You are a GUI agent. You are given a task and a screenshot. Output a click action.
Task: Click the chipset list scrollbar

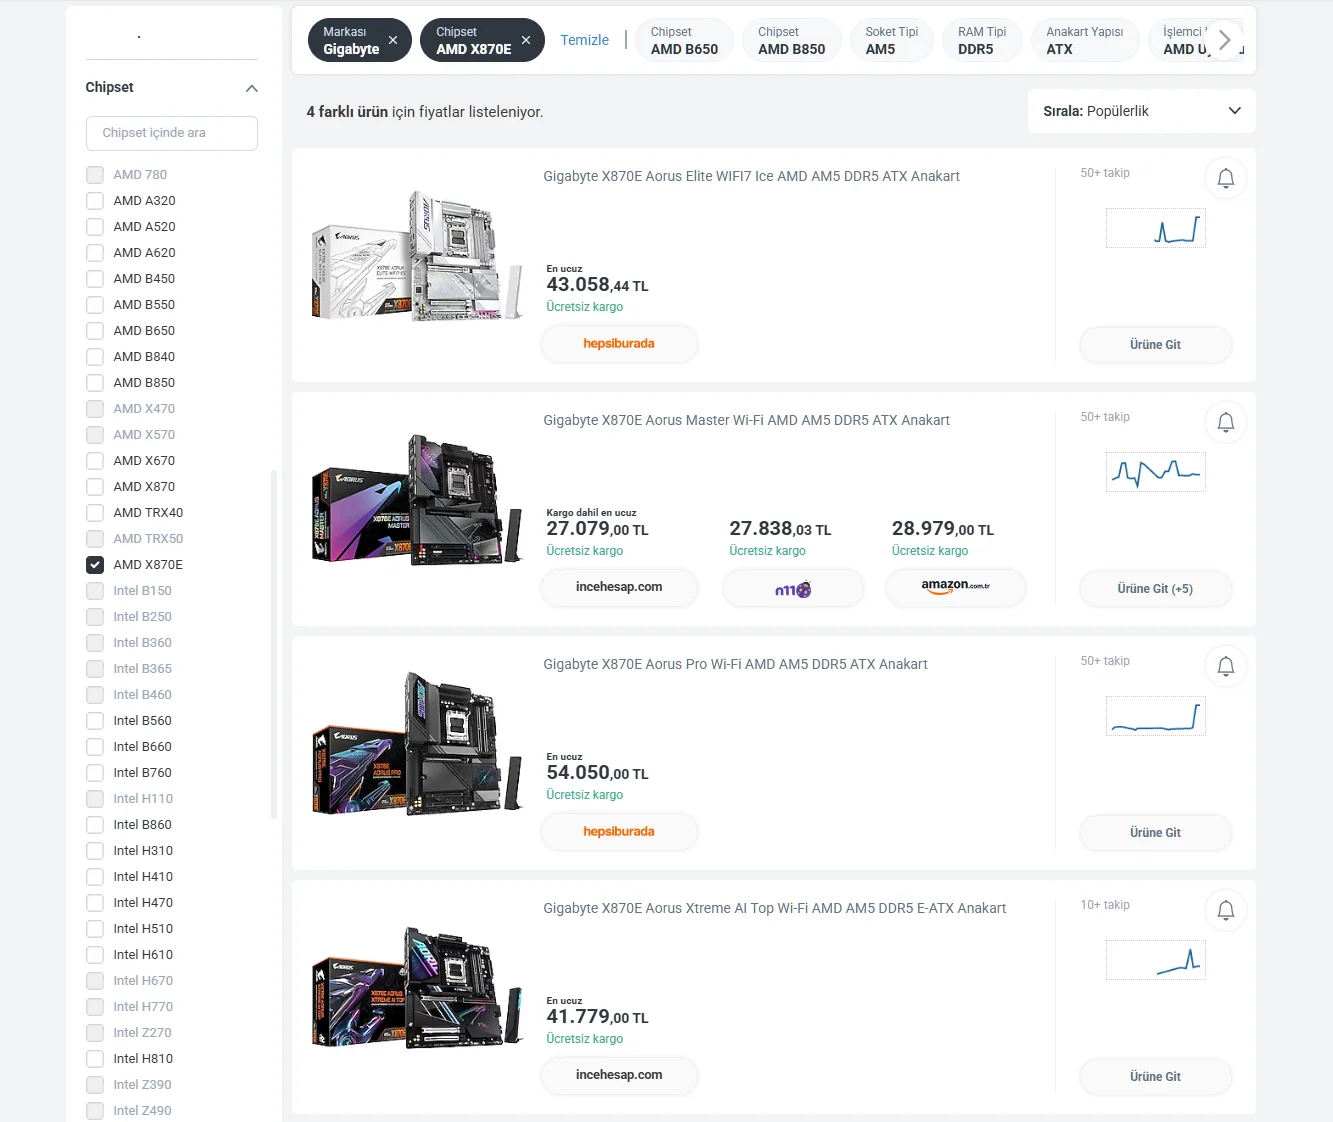[x=274, y=645]
